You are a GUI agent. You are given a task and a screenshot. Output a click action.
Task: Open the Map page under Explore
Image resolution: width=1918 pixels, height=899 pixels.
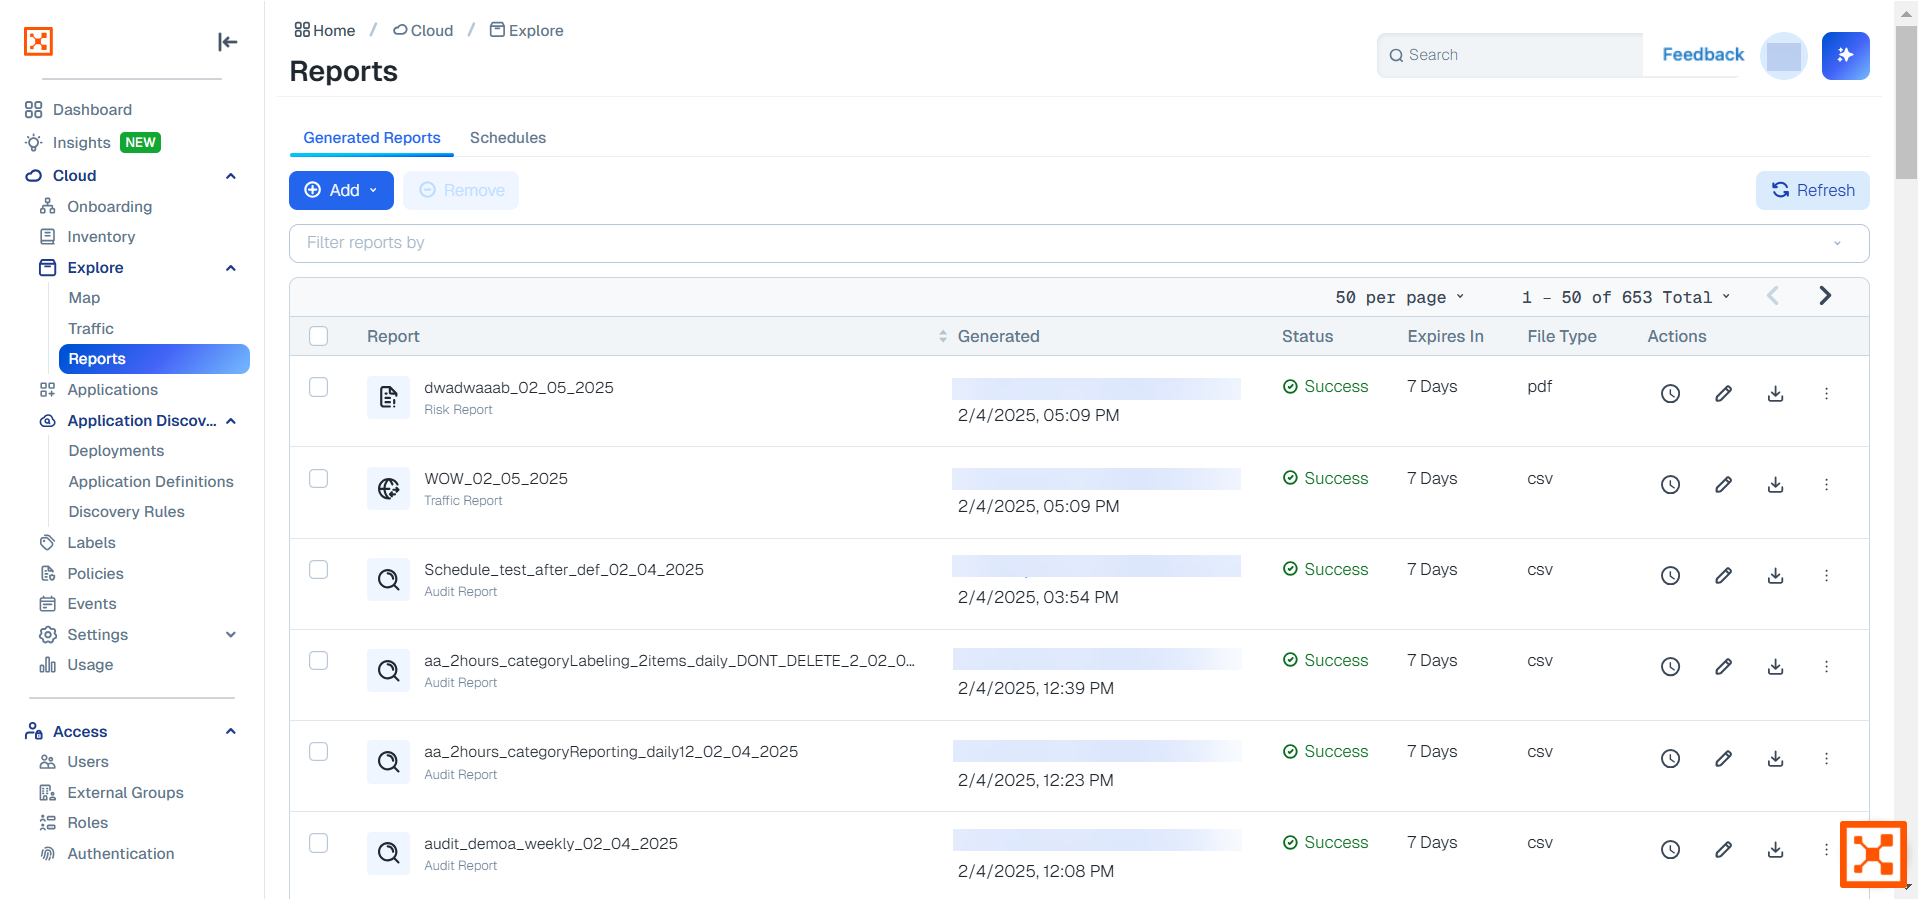(x=84, y=298)
